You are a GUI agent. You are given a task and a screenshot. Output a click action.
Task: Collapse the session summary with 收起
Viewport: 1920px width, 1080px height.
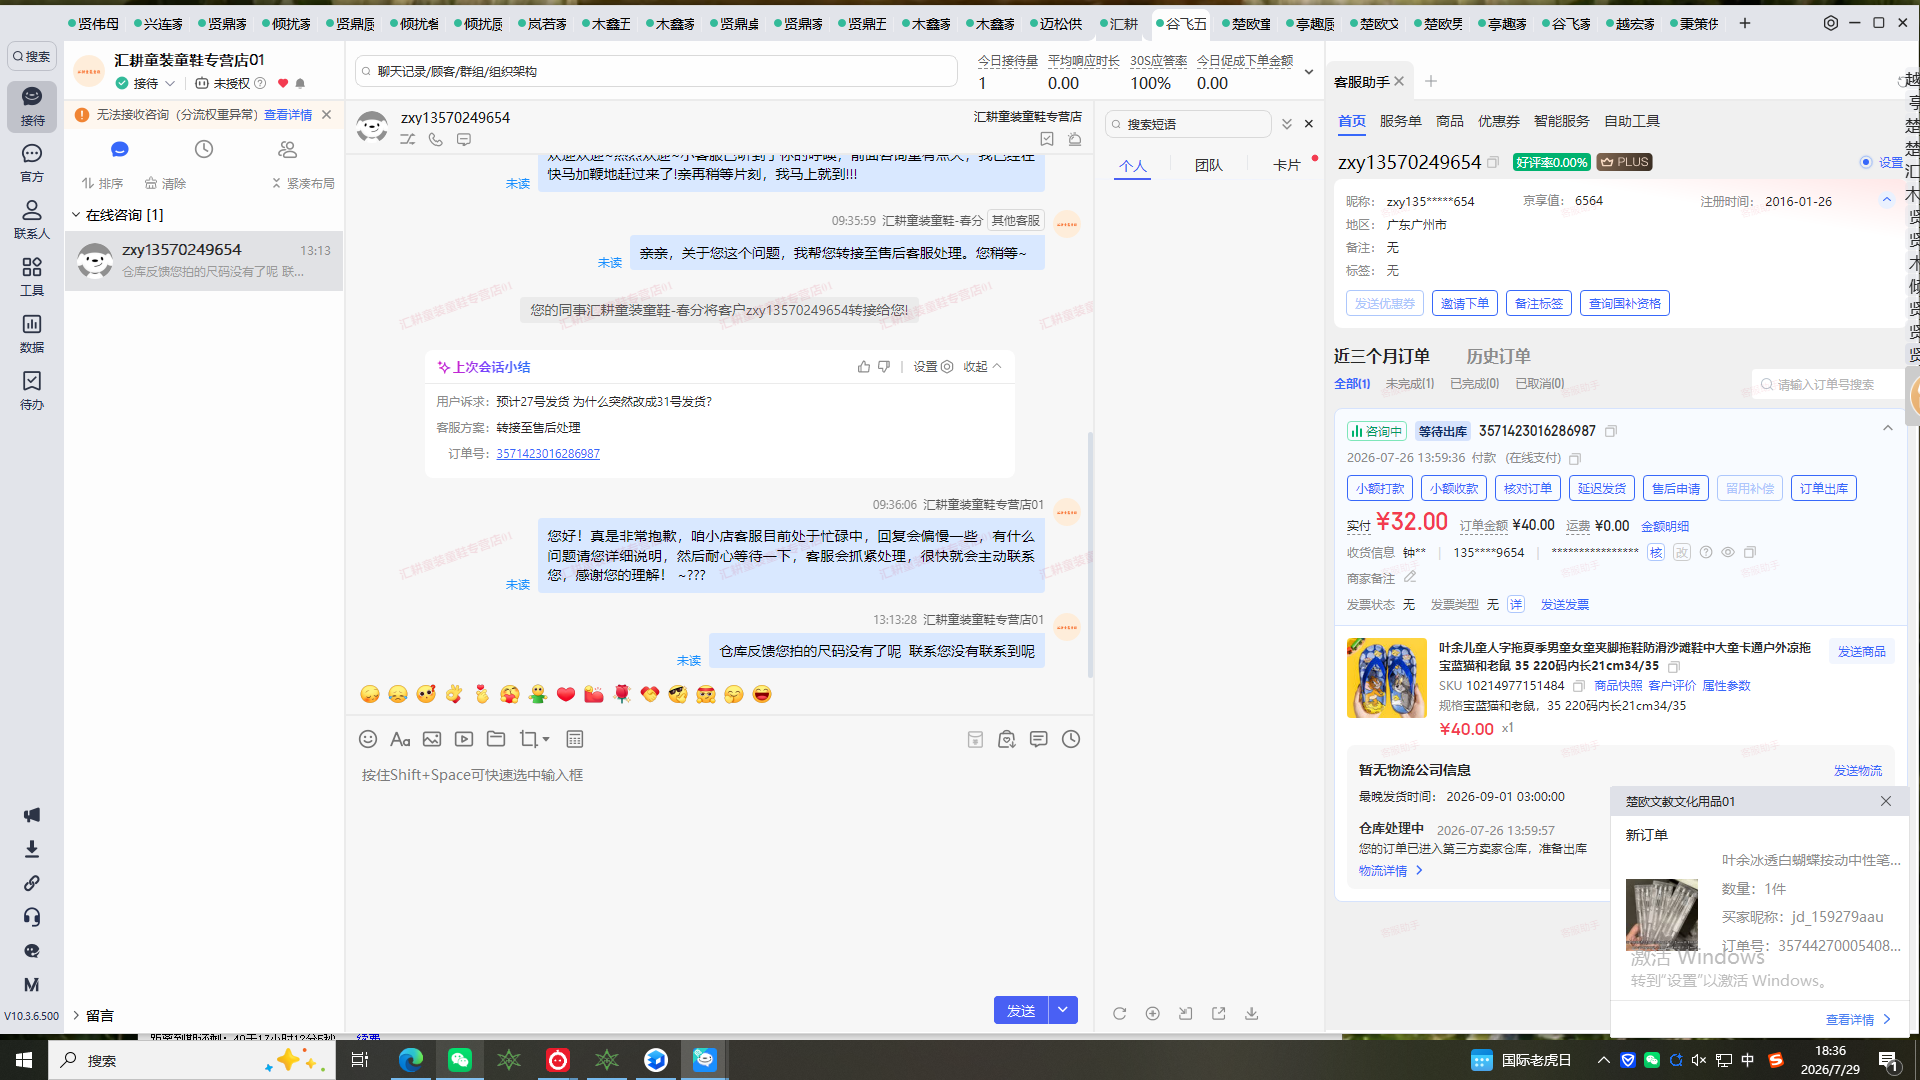coord(983,367)
